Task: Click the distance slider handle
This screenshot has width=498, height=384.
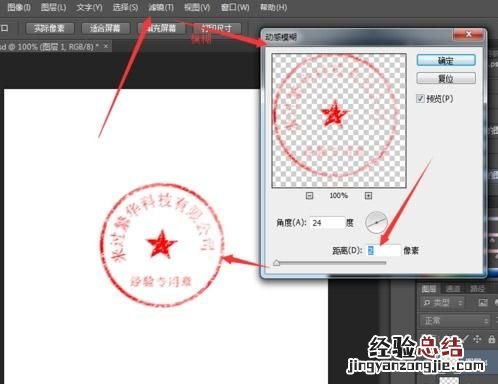Action: click(x=276, y=263)
